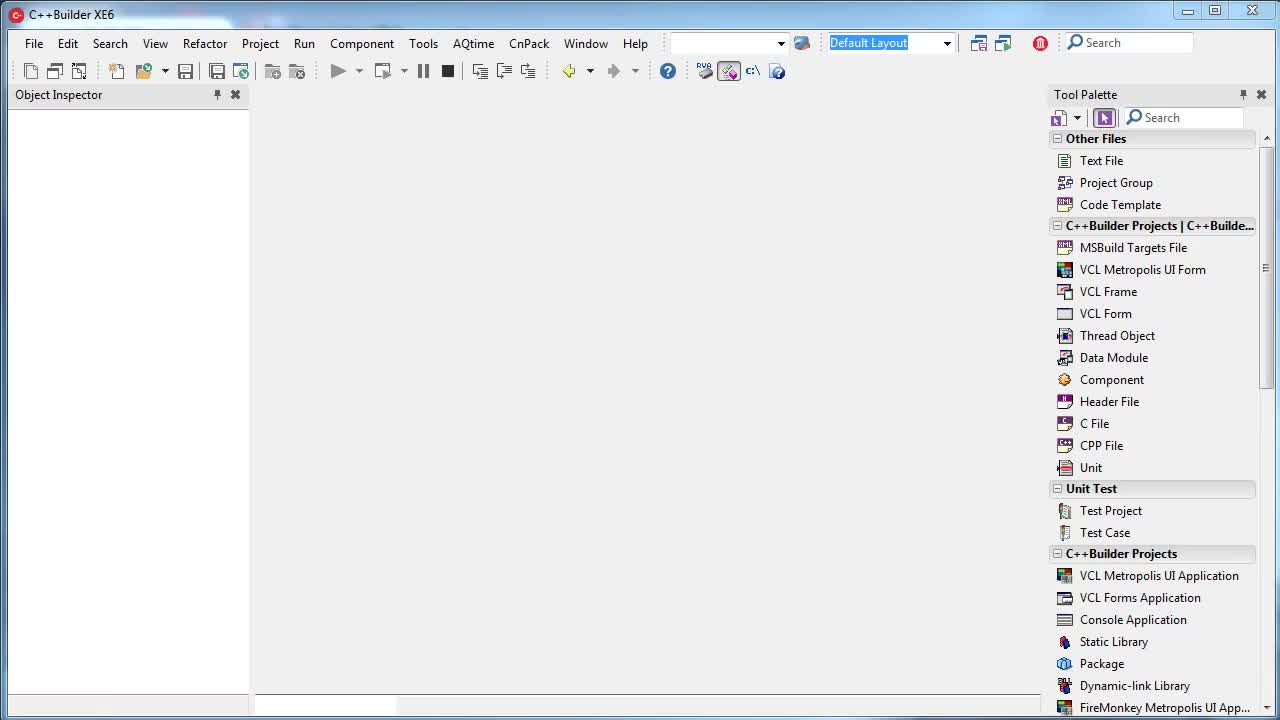Image resolution: width=1280 pixels, height=720 pixels.
Task: Click the Pause toolbar button
Action: (x=423, y=71)
